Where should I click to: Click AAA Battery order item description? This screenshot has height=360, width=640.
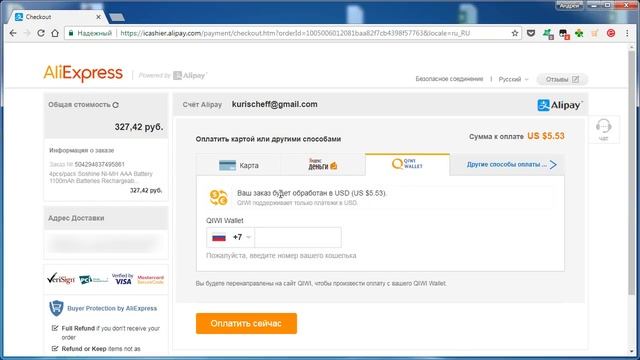point(101,177)
